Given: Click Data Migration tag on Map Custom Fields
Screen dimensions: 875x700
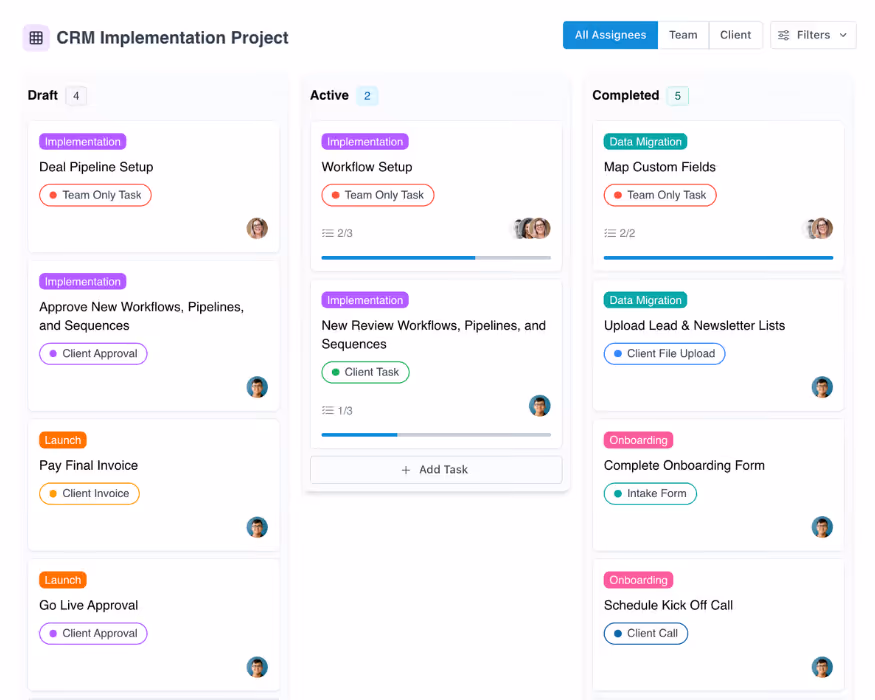Looking at the screenshot, I should click(646, 142).
